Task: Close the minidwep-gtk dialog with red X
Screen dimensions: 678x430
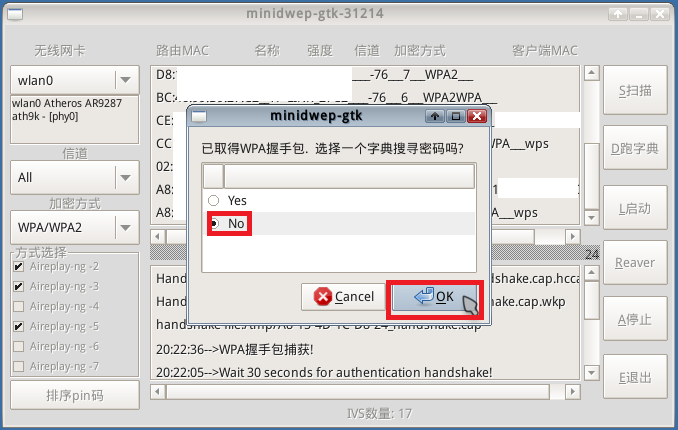Action: click(477, 116)
